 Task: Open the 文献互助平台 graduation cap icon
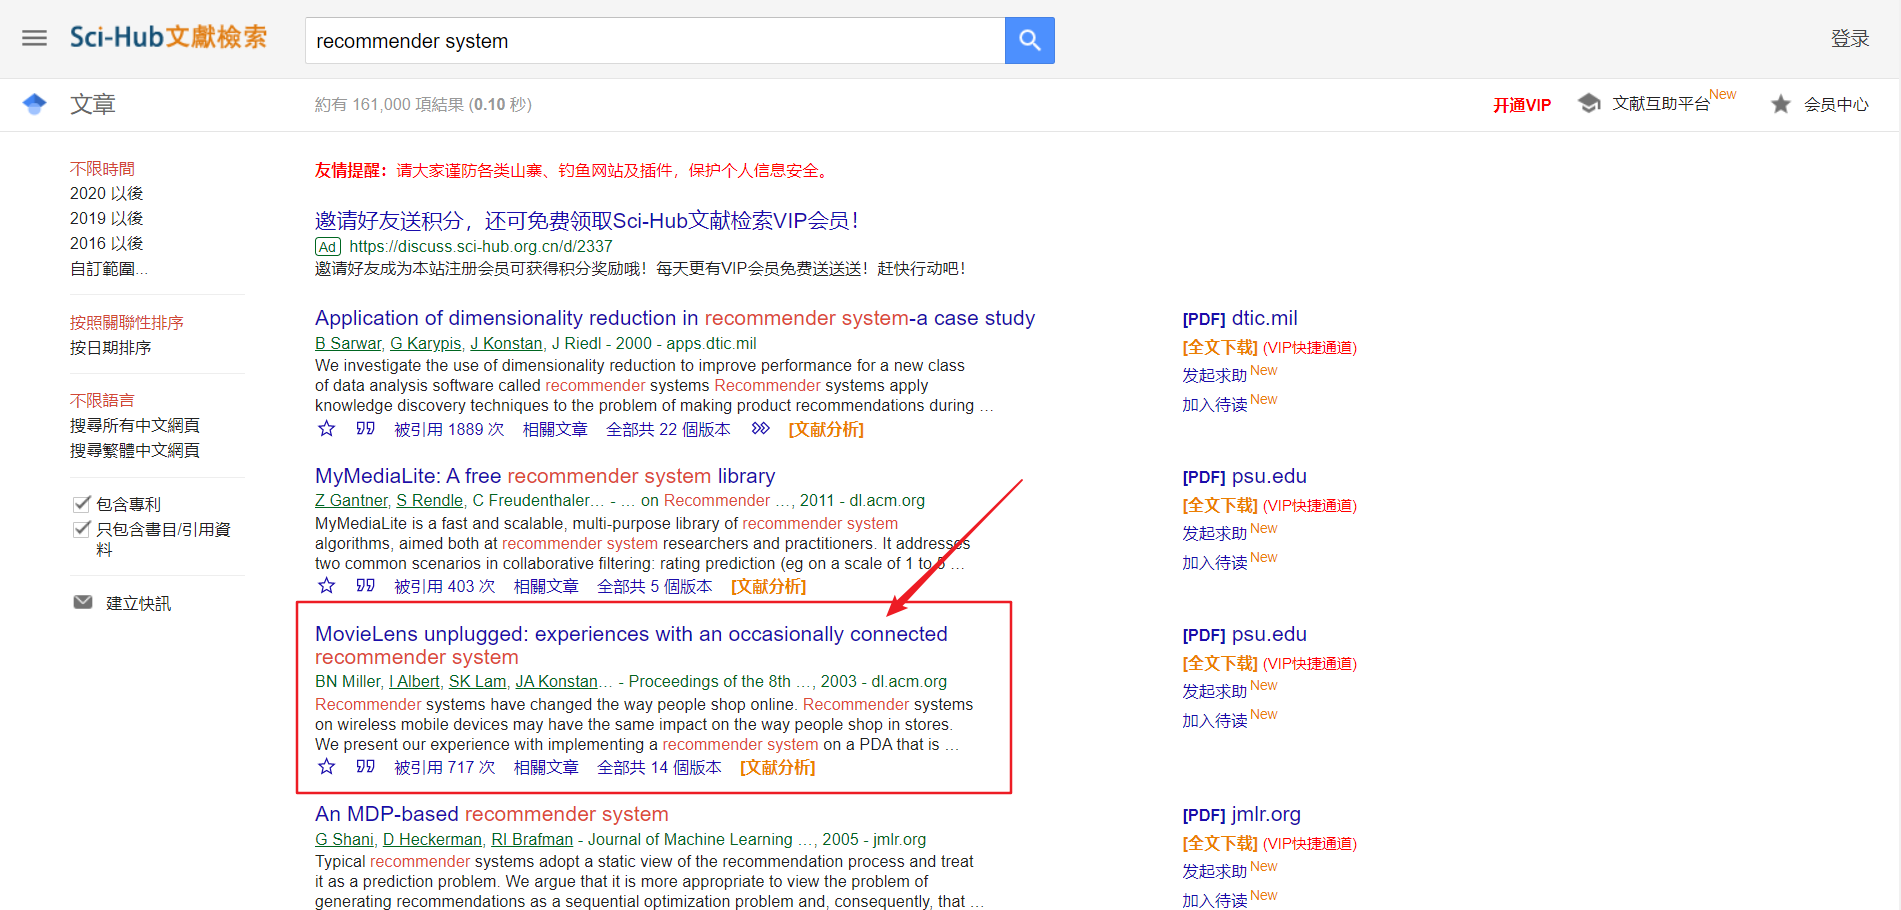tap(1590, 102)
